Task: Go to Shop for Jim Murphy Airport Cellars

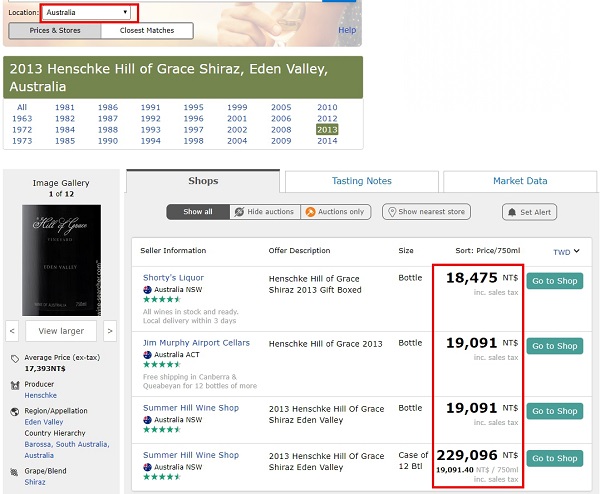Action: [555, 346]
